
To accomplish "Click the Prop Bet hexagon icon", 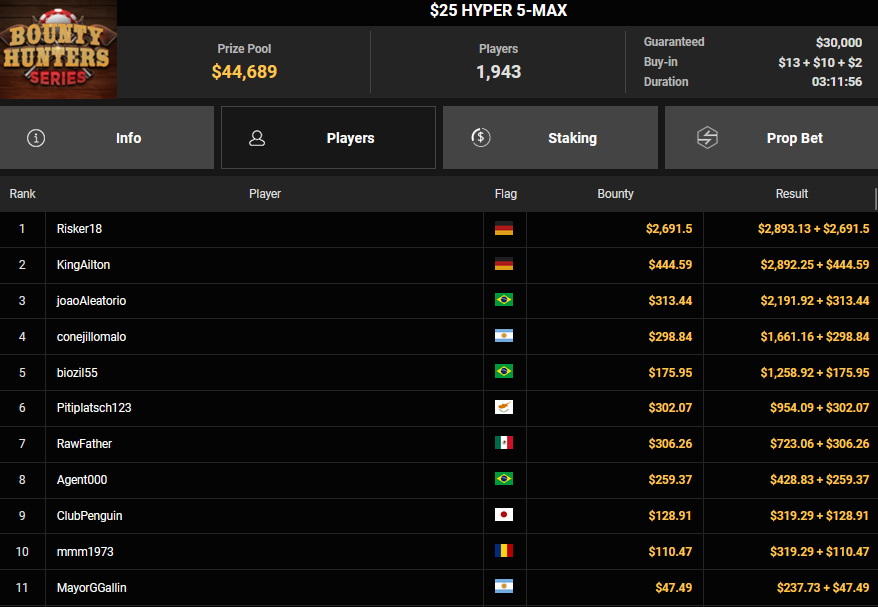I will click(707, 138).
